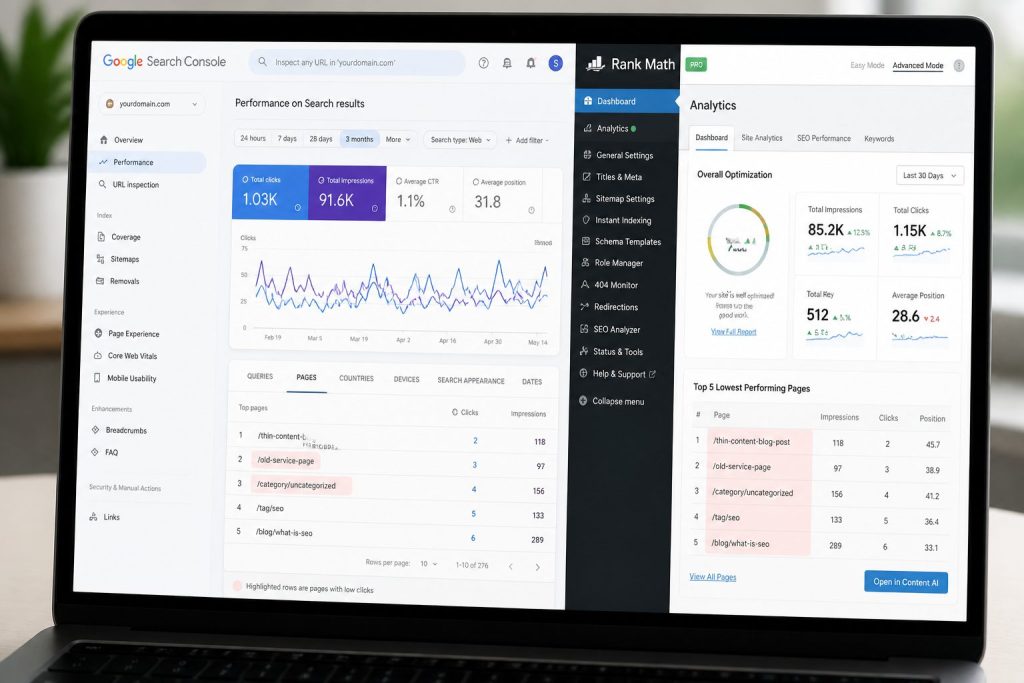The width and height of the screenshot is (1024, 683).
Task: Open the user account avatar
Action: (x=556, y=63)
